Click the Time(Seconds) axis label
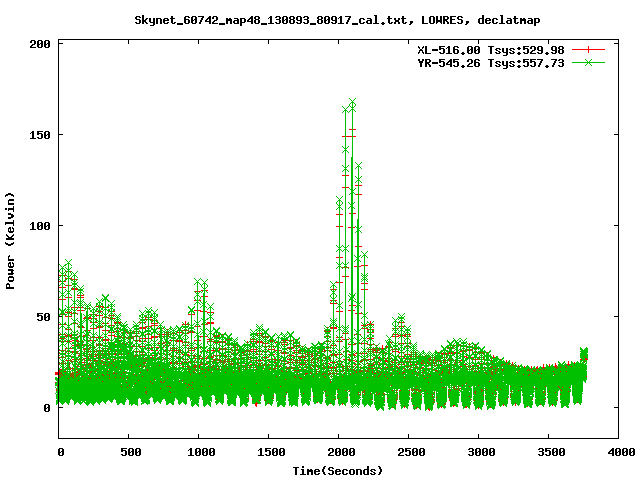The image size is (640, 480). point(338,471)
